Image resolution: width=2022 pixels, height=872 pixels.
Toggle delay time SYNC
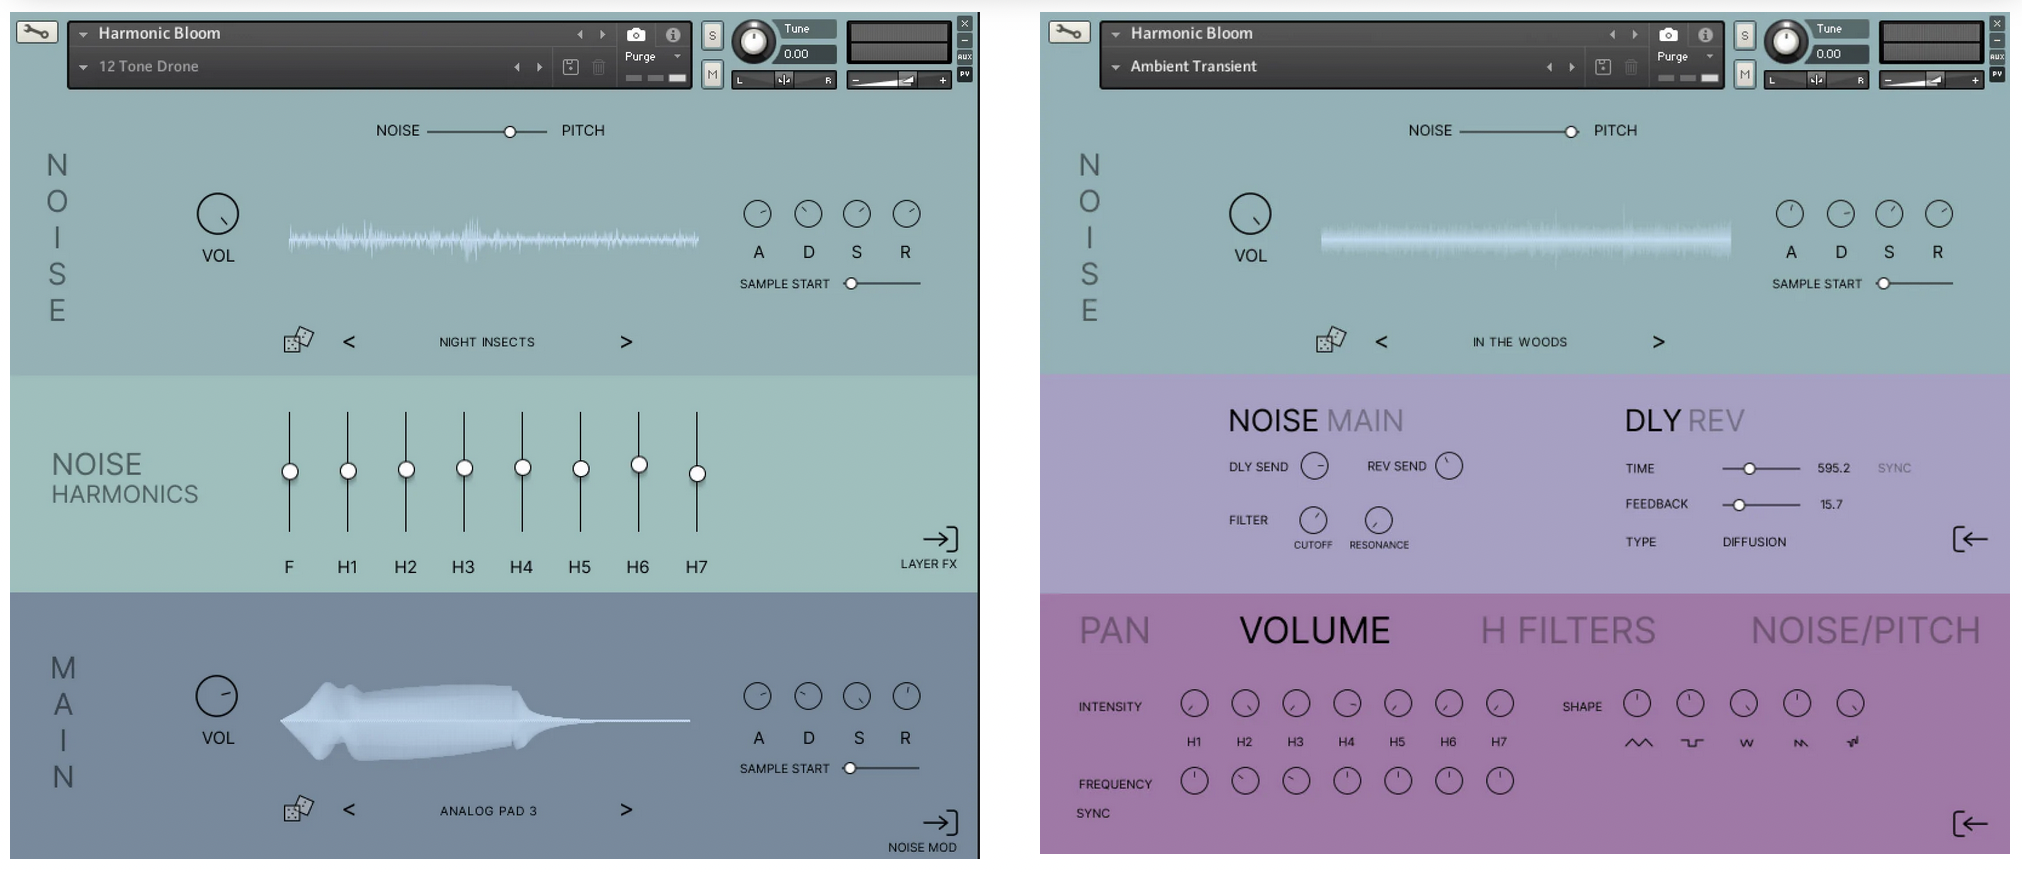pos(1894,468)
